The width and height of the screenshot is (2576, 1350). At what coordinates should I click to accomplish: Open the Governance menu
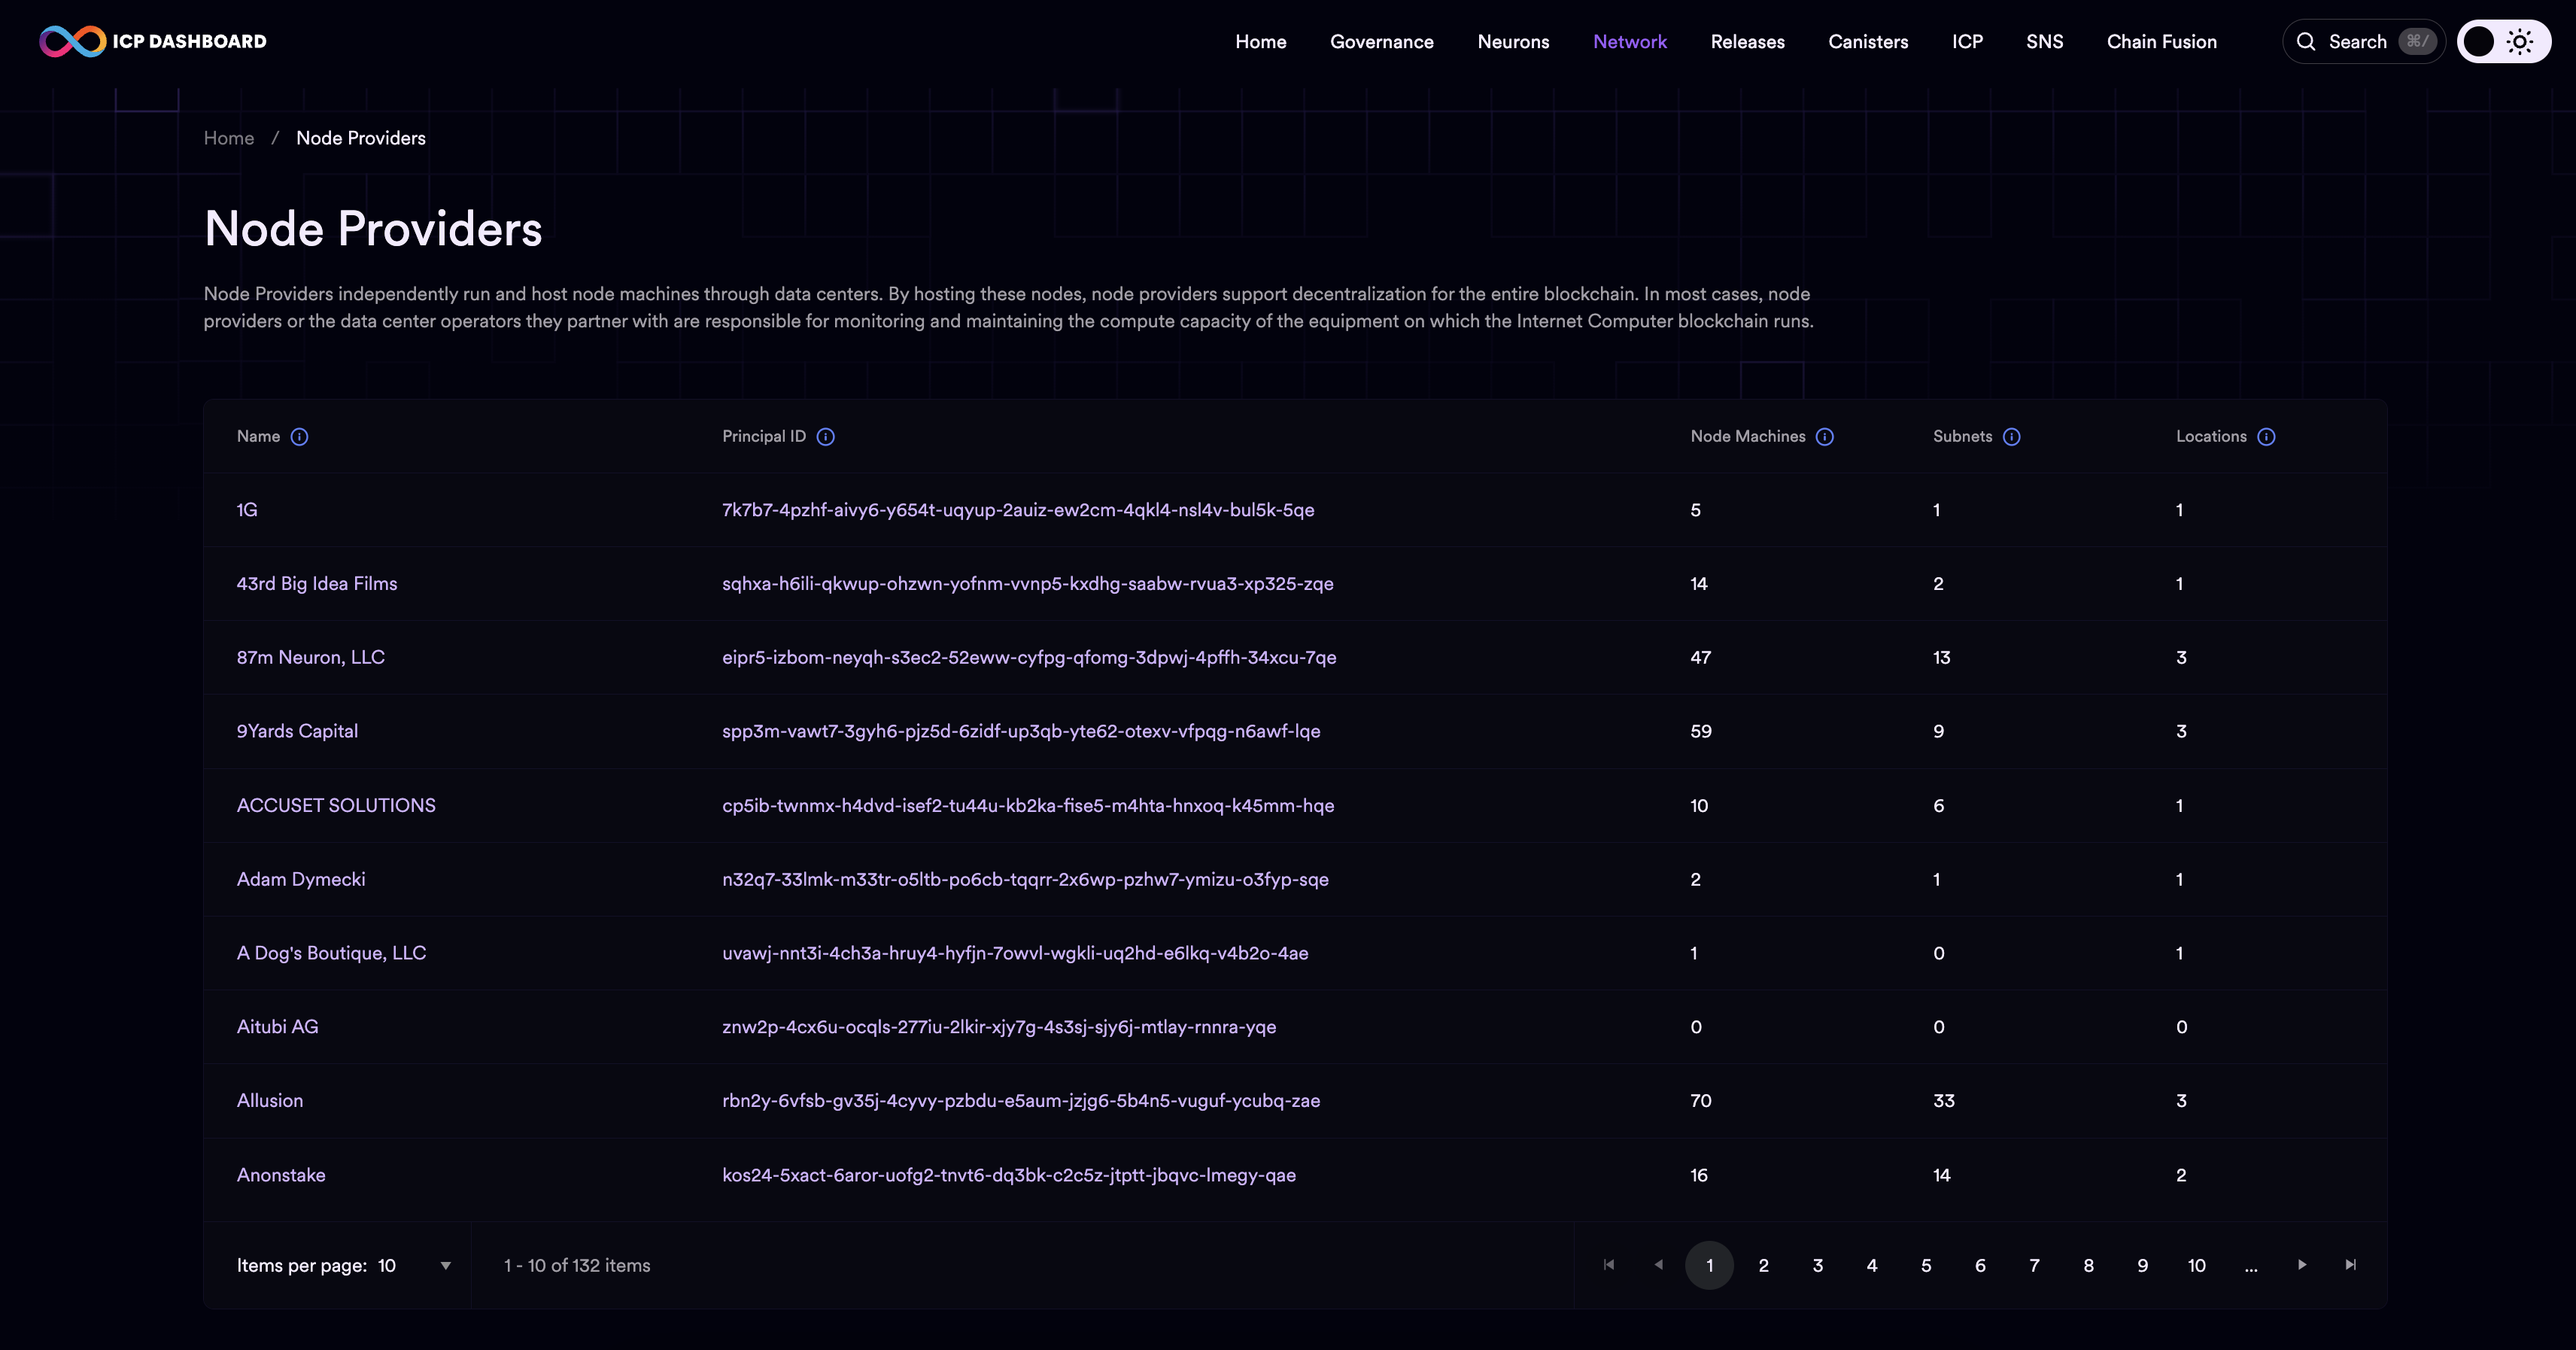click(1381, 42)
